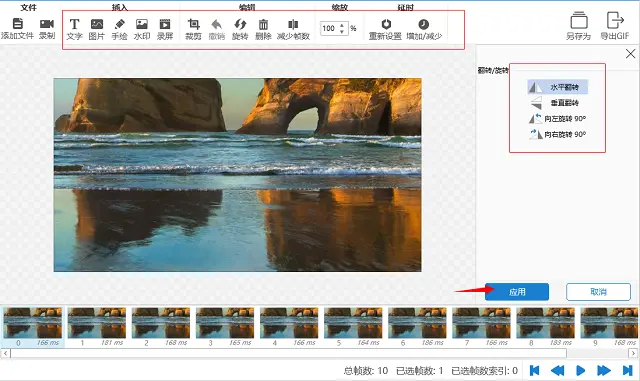Click the 增加/减少 delay clock icon
This screenshot has width=640, height=381.
[x=424, y=24]
